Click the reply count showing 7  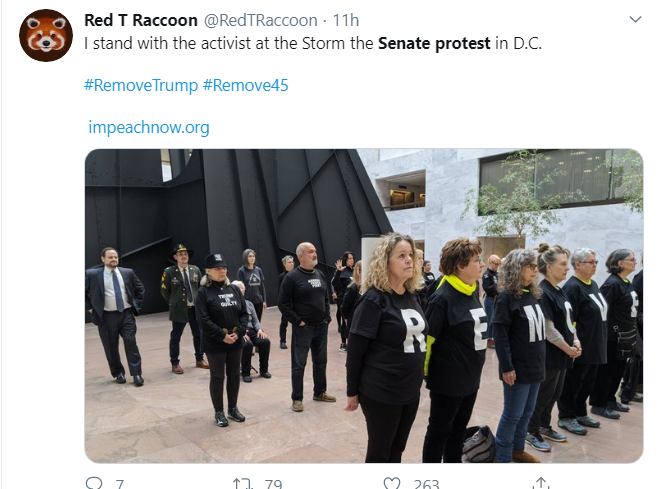click(120, 484)
